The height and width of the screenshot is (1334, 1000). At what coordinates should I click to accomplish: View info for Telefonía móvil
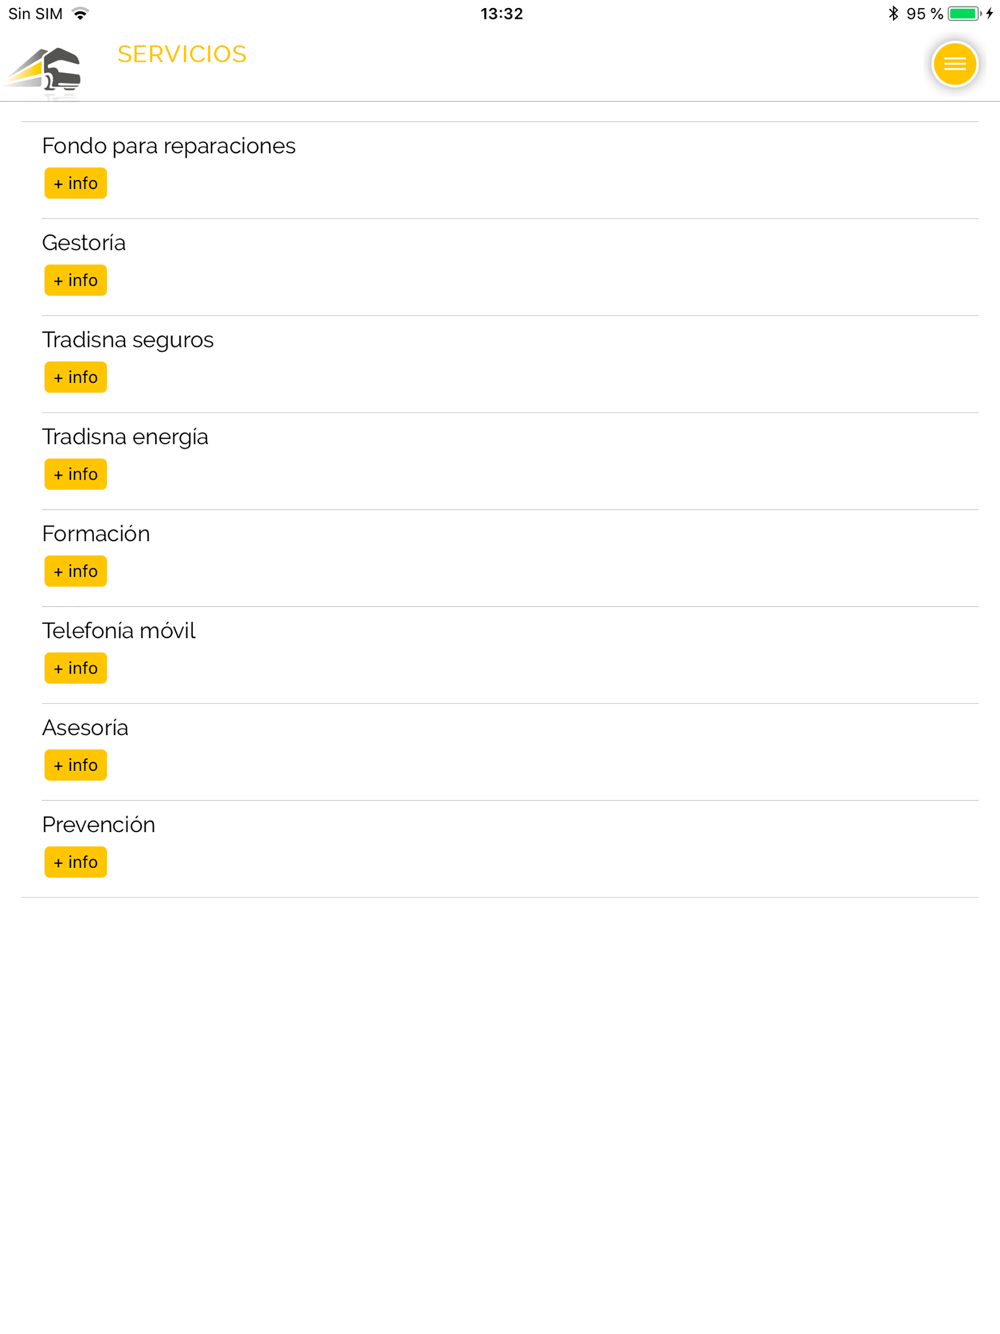75,668
